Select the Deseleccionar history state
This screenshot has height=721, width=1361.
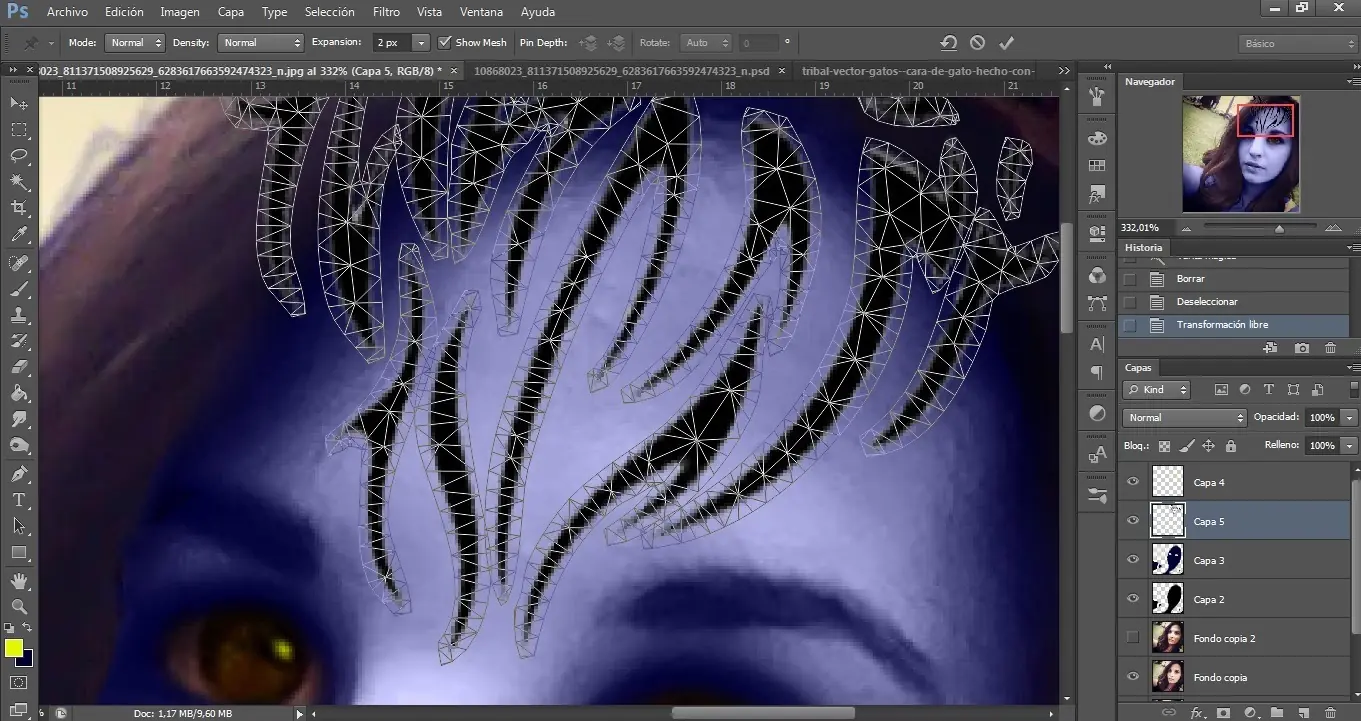1234,302
